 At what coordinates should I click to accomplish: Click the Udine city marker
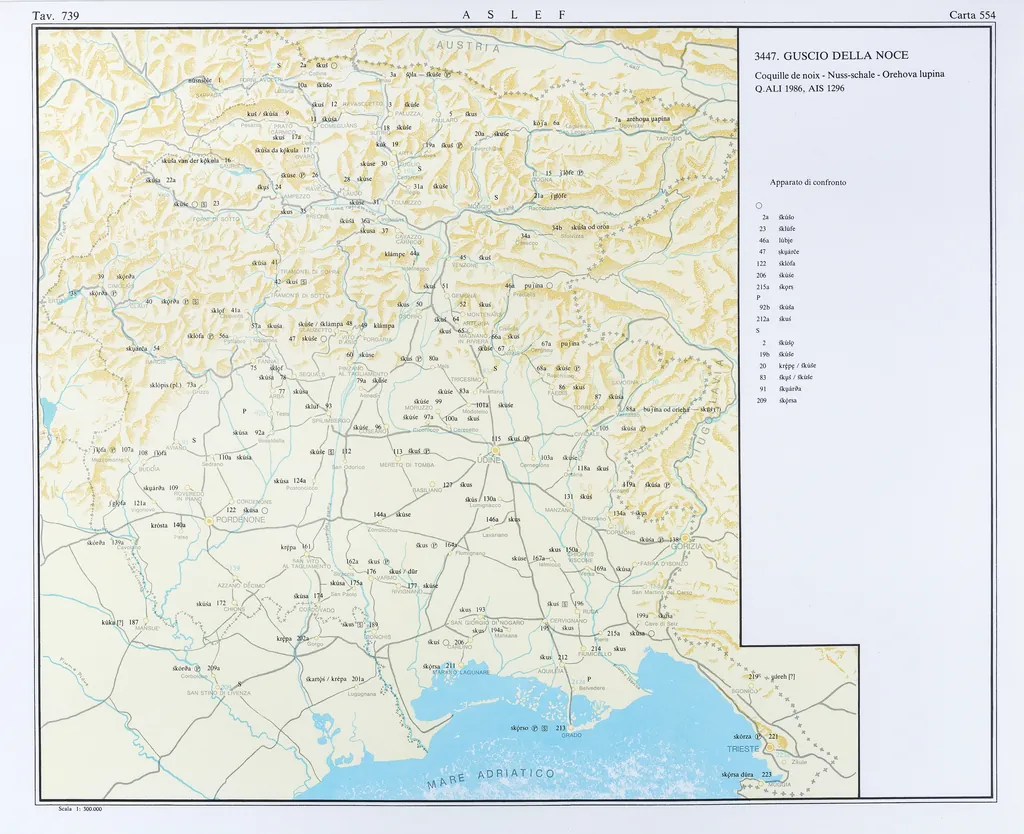coord(494,450)
